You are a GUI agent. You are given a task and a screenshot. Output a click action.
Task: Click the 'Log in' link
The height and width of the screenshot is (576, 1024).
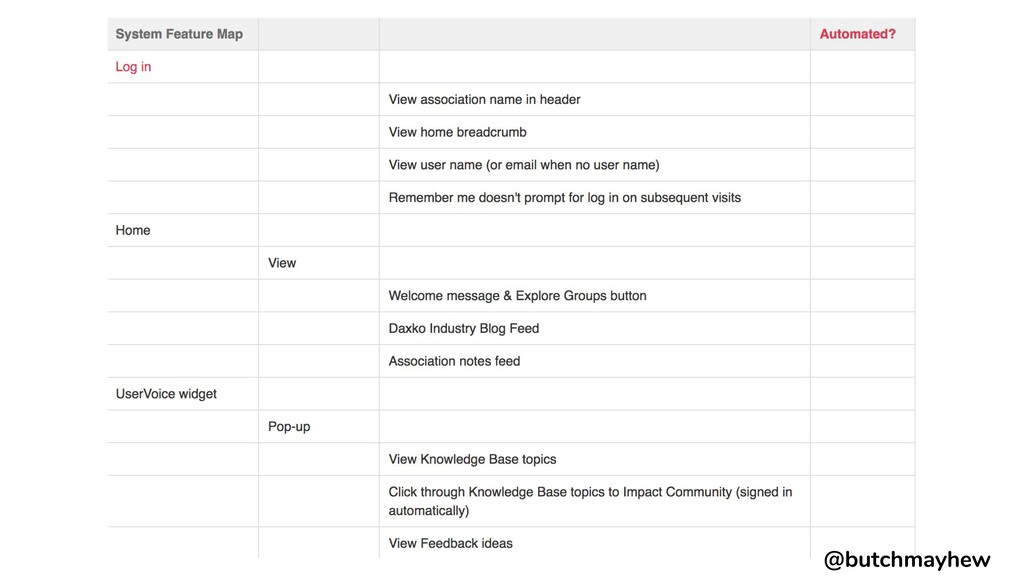[x=133, y=67]
